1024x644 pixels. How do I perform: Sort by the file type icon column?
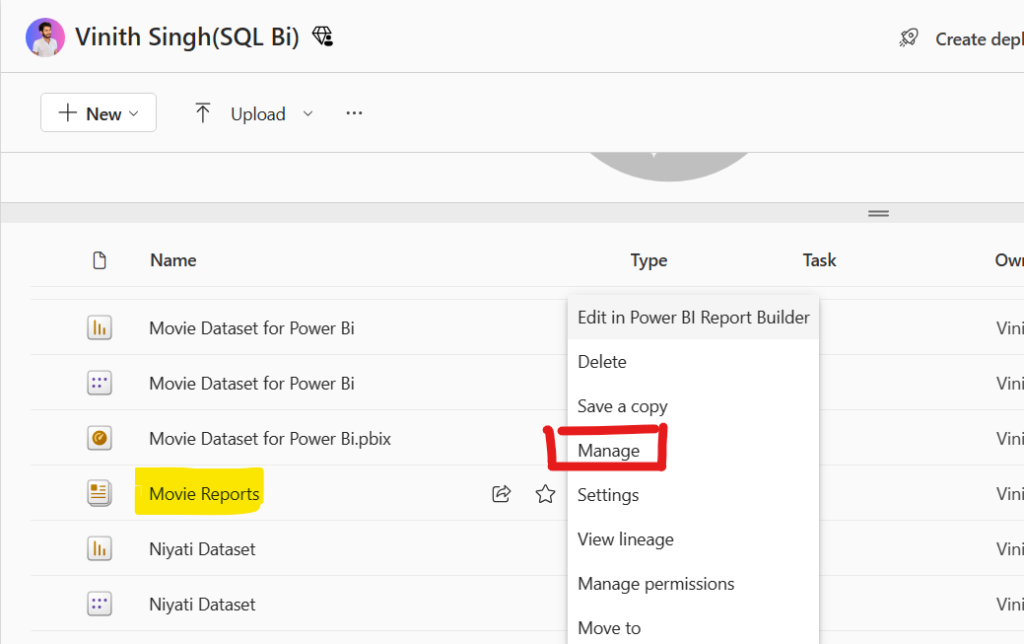tap(99, 261)
